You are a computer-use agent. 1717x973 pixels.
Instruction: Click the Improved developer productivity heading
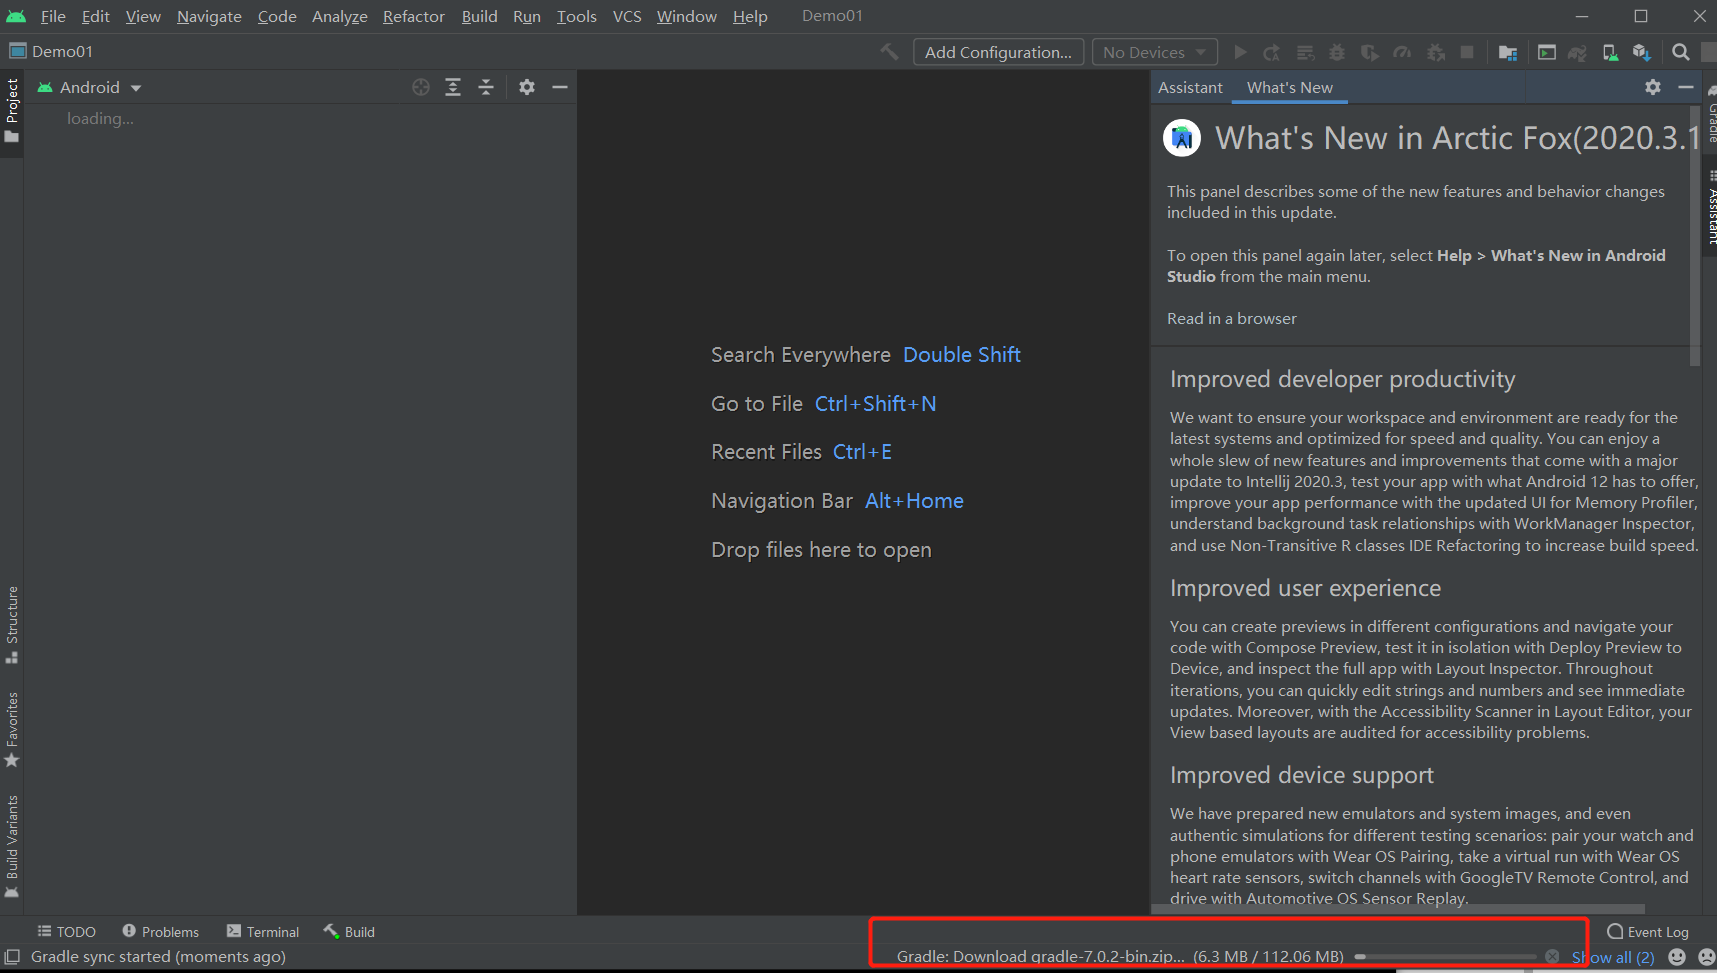pyautogui.click(x=1342, y=379)
